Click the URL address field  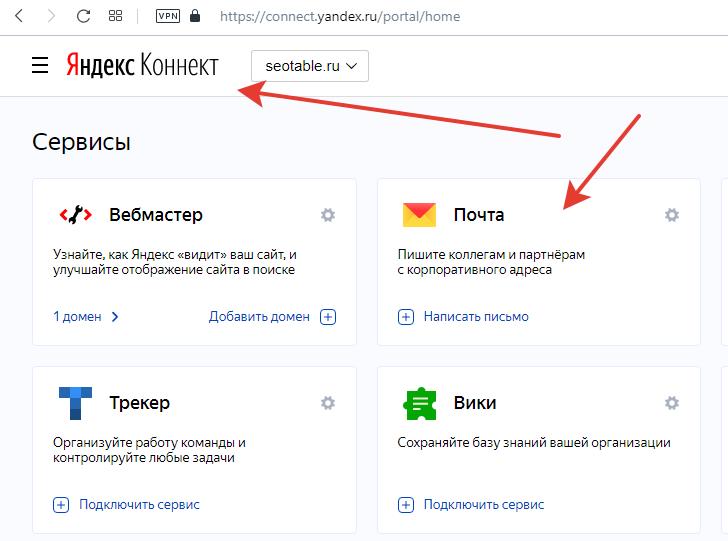(x=340, y=17)
